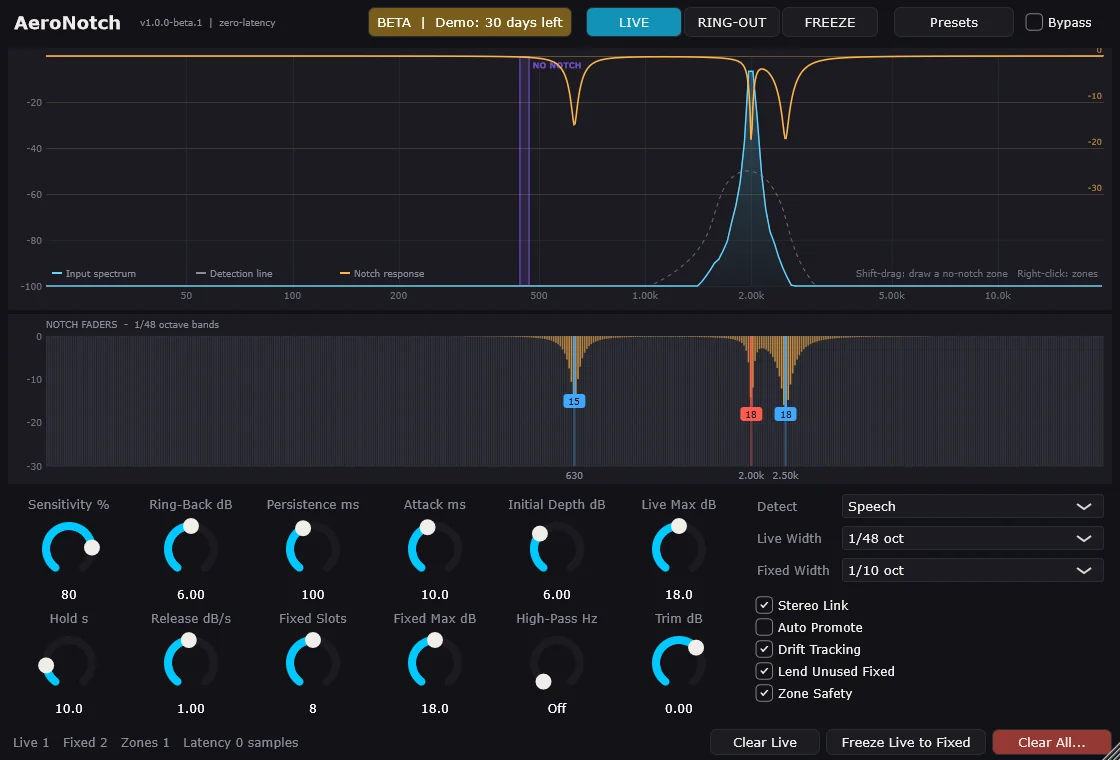Switch to FREEZE mode

point(829,22)
